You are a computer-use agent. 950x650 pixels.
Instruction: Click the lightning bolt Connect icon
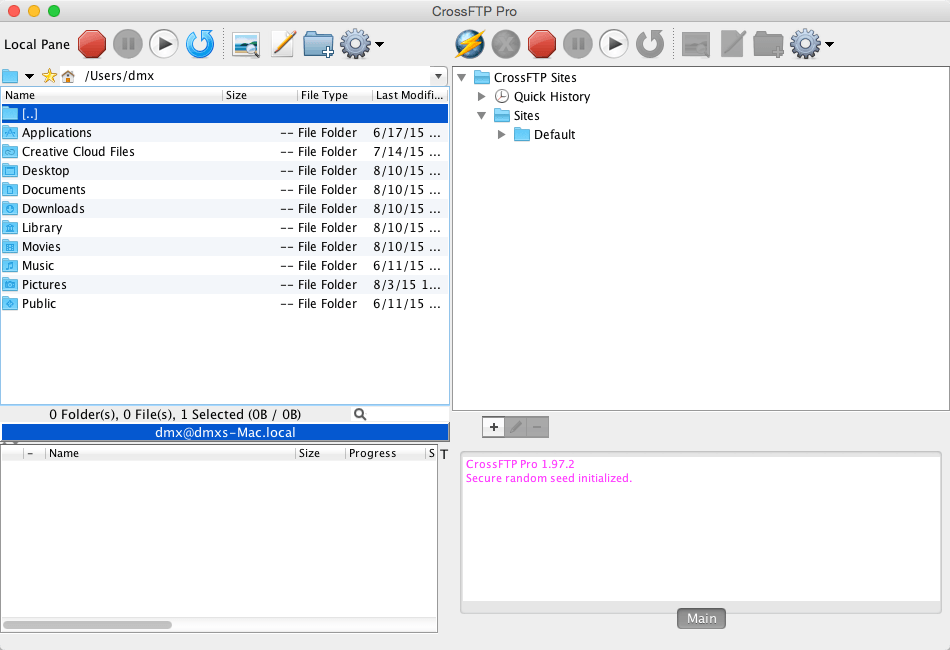[x=470, y=44]
